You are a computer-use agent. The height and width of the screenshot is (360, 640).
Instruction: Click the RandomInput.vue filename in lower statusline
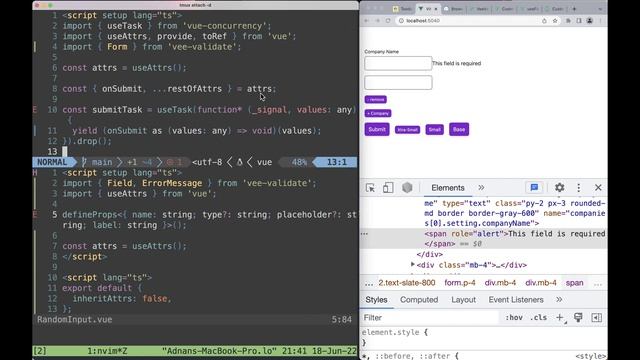click(75, 320)
